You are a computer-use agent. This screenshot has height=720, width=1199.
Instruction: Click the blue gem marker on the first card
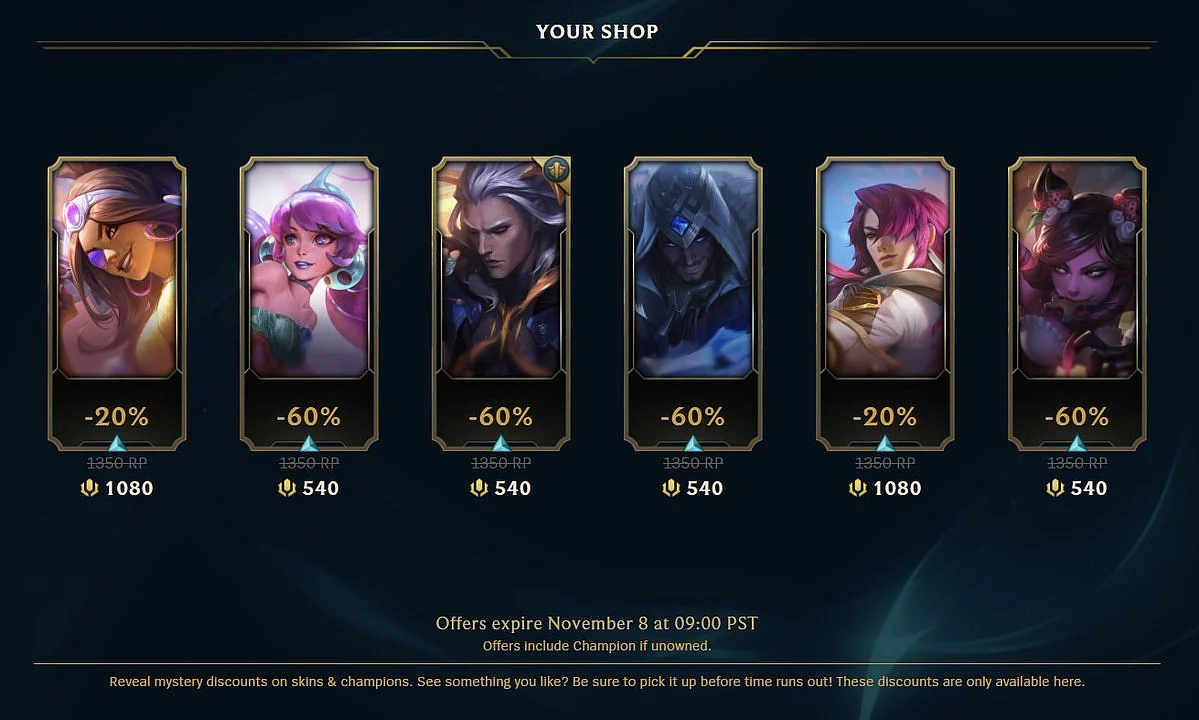pyautogui.click(x=117, y=443)
